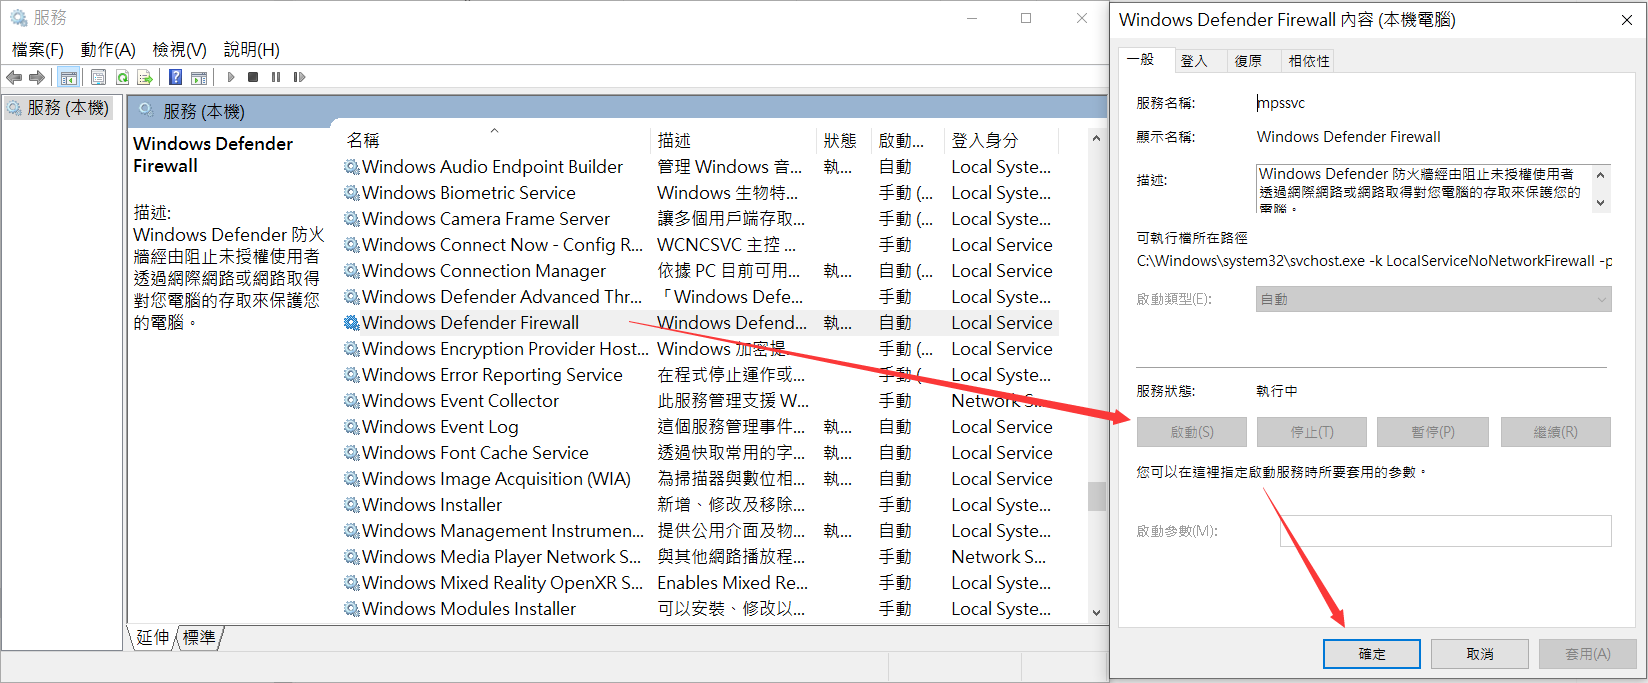Image resolution: width=1648 pixels, height=683 pixels.
Task: Click the 啟動參數 input field
Action: [x=1445, y=531]
